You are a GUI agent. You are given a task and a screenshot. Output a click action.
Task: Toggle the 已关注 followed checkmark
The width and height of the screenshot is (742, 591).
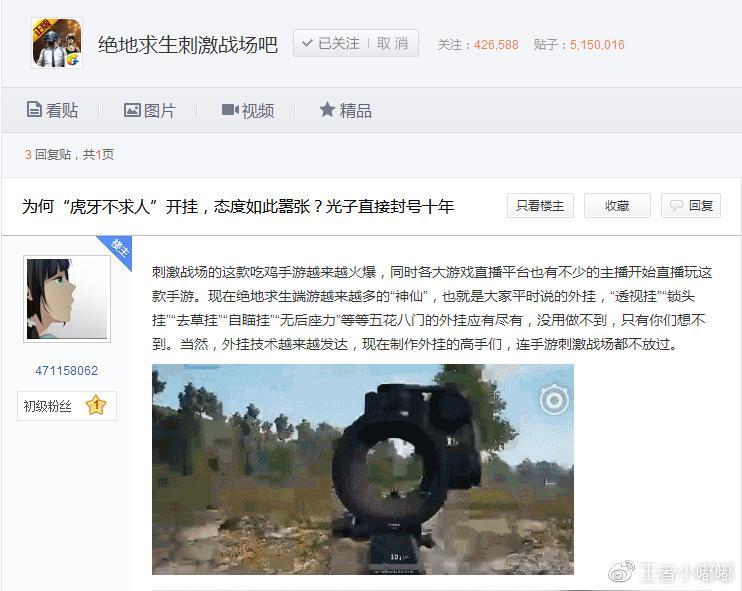[x=307, y=43]
